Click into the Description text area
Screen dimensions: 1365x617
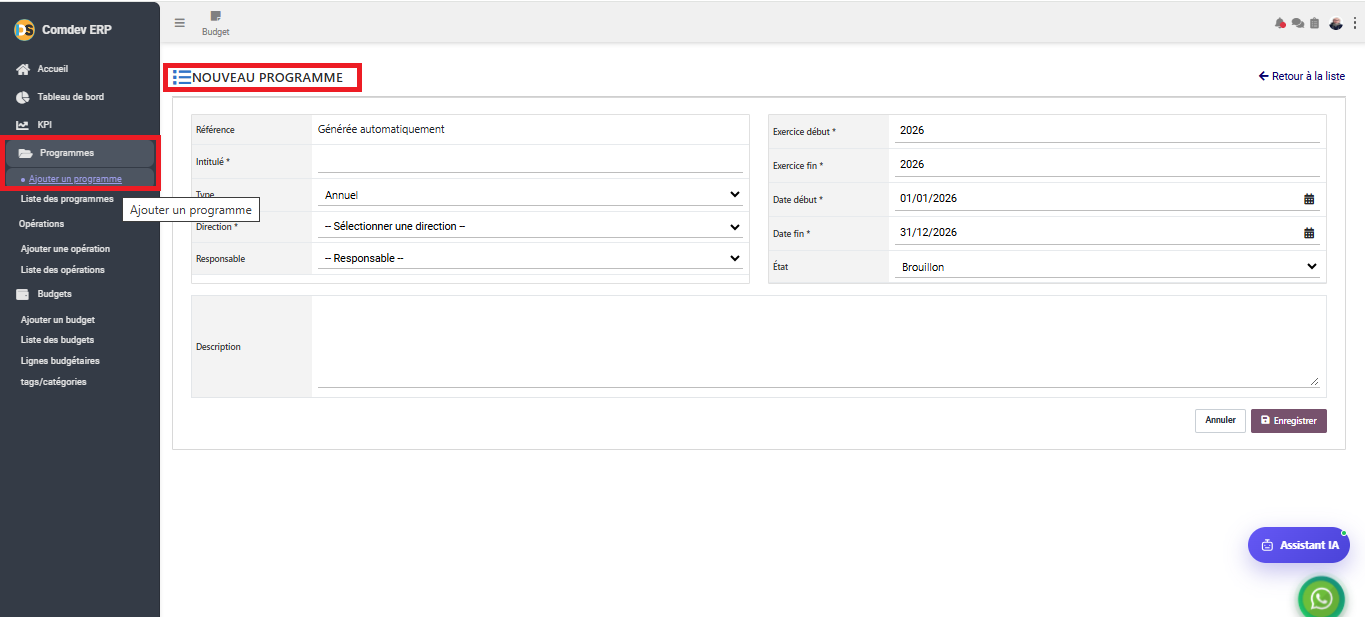818,343
